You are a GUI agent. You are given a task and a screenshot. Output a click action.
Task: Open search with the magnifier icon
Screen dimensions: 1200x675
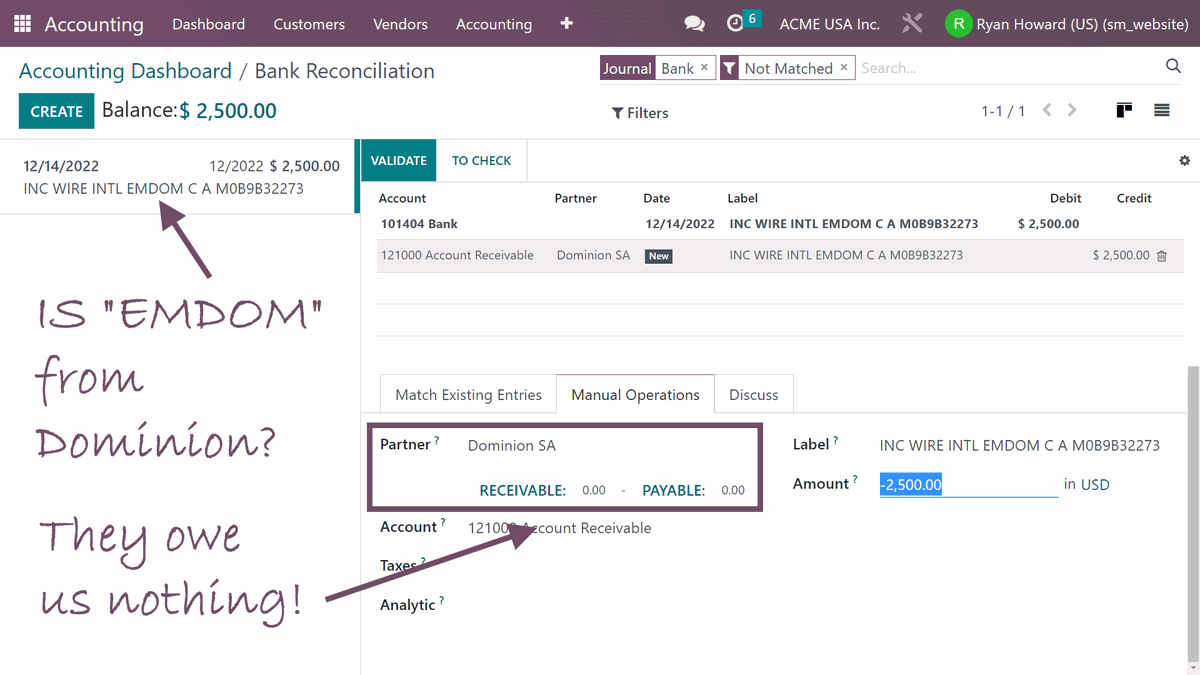point(1172,66)
